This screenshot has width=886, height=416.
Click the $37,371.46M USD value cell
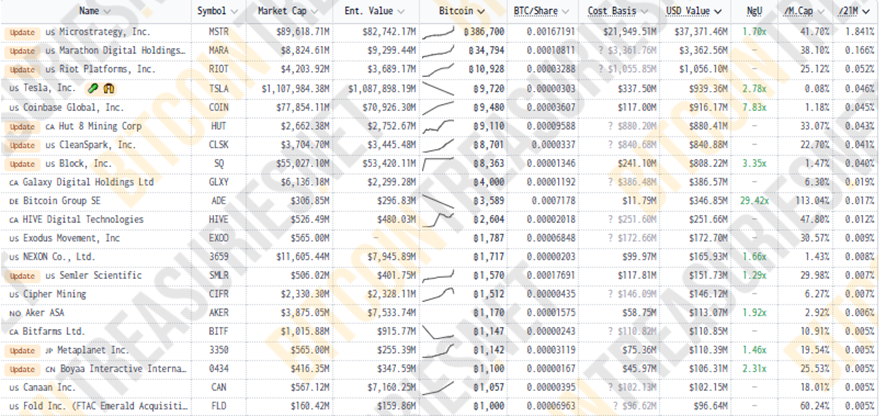point(701,32)
